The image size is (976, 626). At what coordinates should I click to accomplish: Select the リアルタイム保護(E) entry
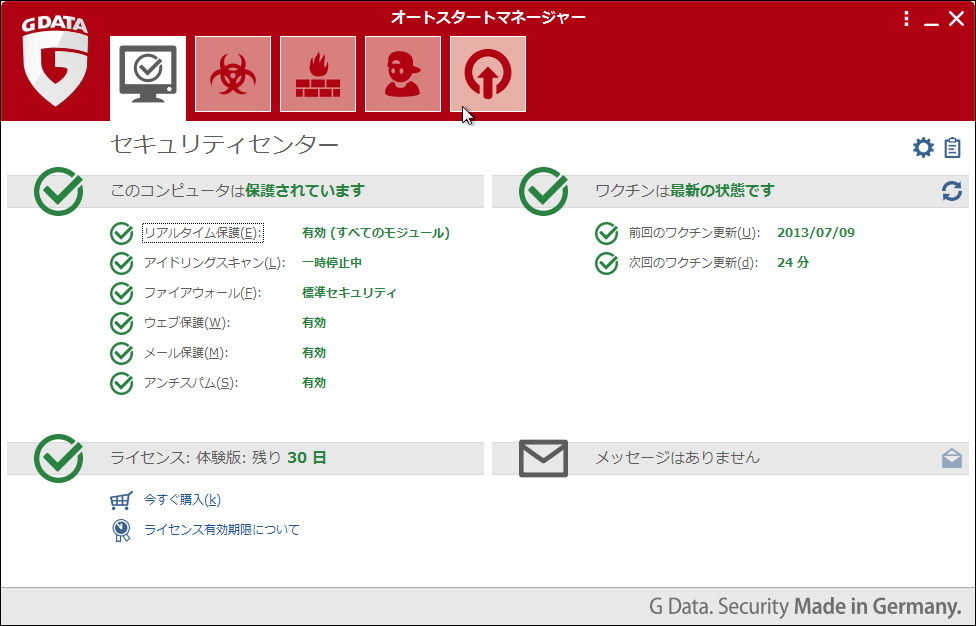[203, 233]
